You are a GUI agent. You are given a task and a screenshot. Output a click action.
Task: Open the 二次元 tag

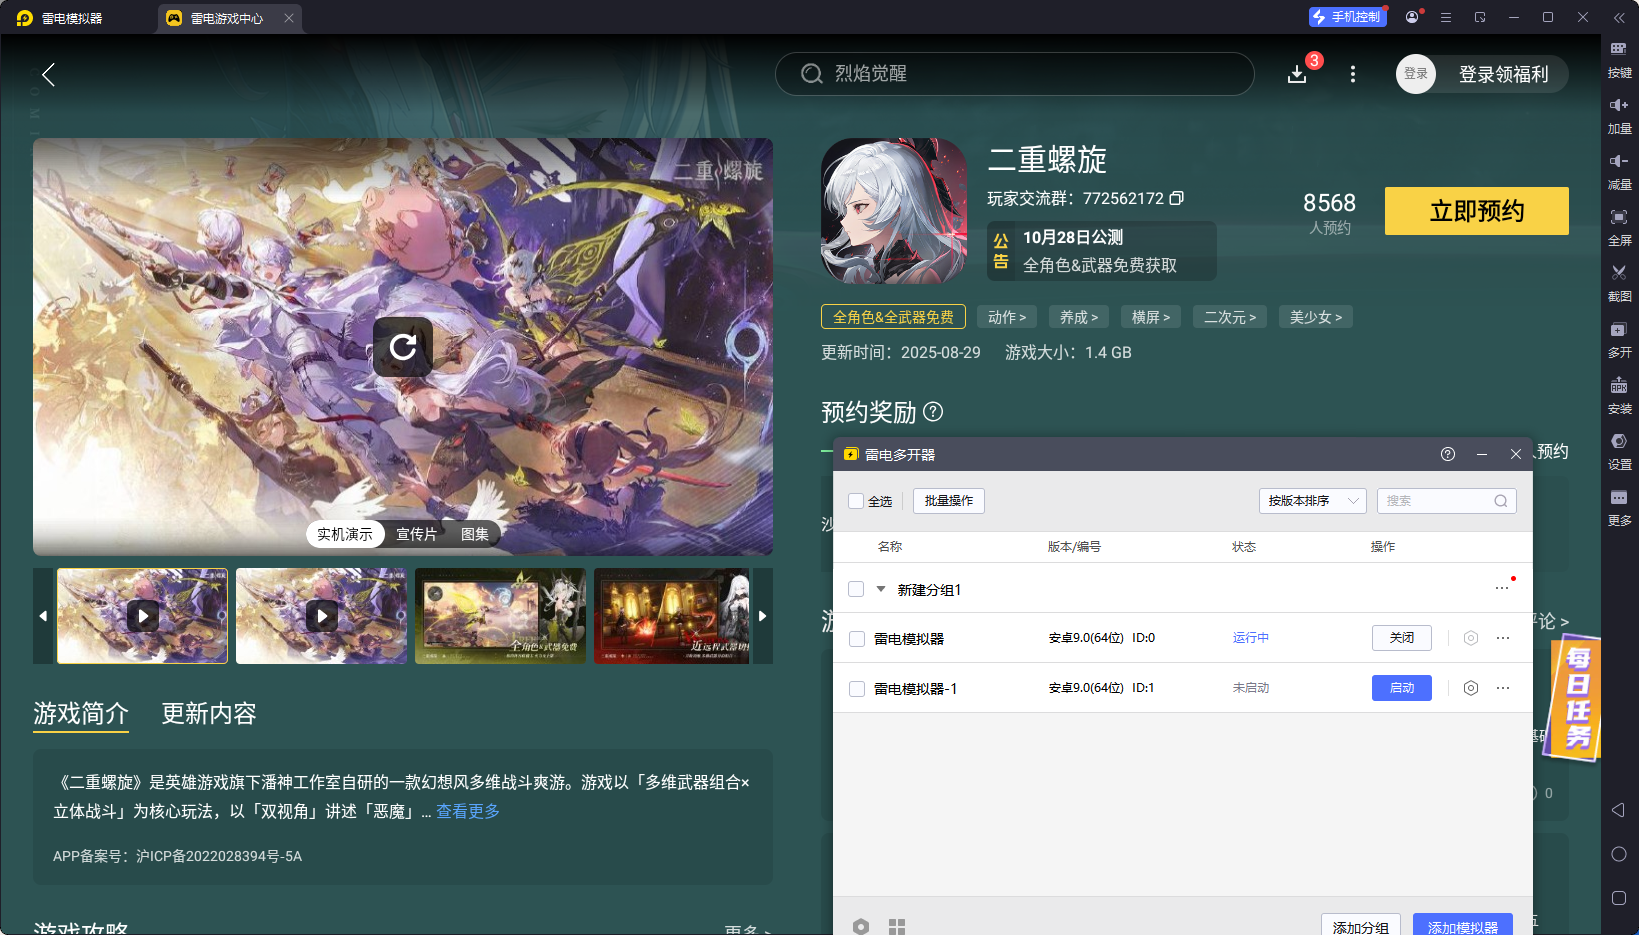click(x=1230, y=317)
